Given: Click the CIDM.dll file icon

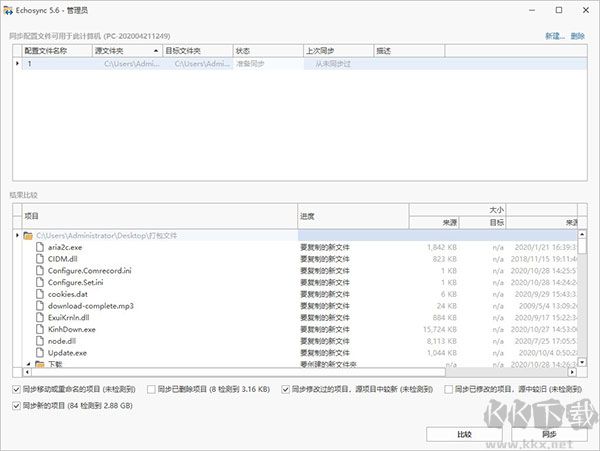Looking at the screenshot, I should [x=39, y=258].
